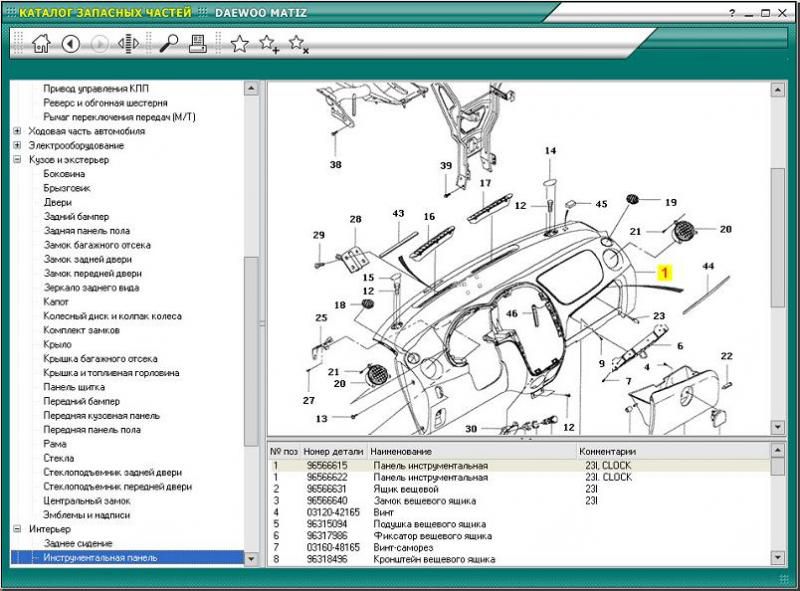Open bookmarks with the plain star icon
800x591 pixels.
[x=240, y=43]
